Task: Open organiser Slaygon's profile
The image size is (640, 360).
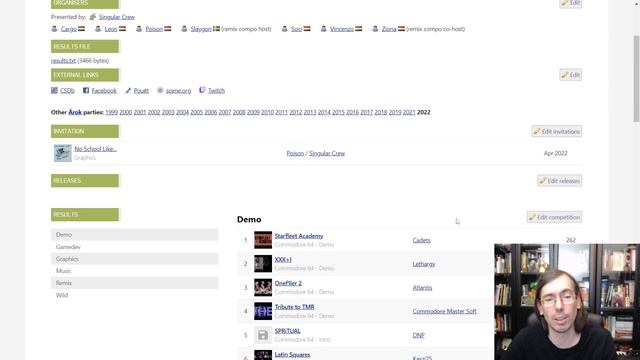Action: tap(201, 29)
